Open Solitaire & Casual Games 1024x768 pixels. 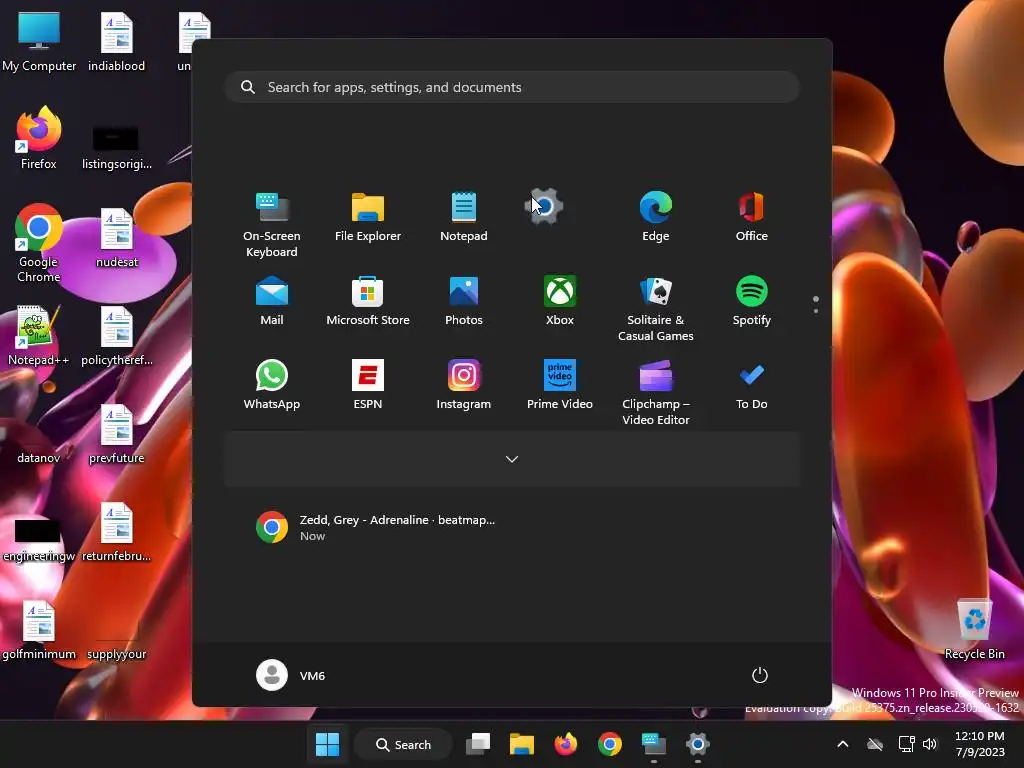pos(656,309)
